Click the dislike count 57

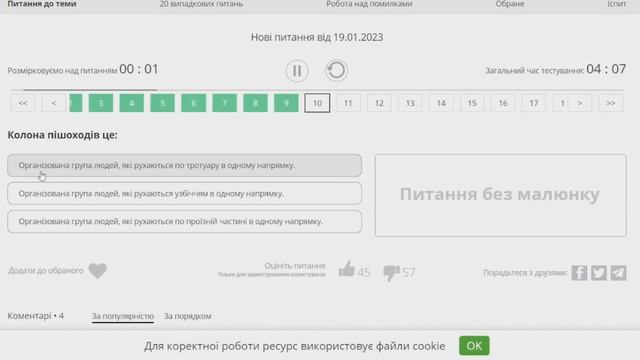pyautogui.click(x=409, y=272)
